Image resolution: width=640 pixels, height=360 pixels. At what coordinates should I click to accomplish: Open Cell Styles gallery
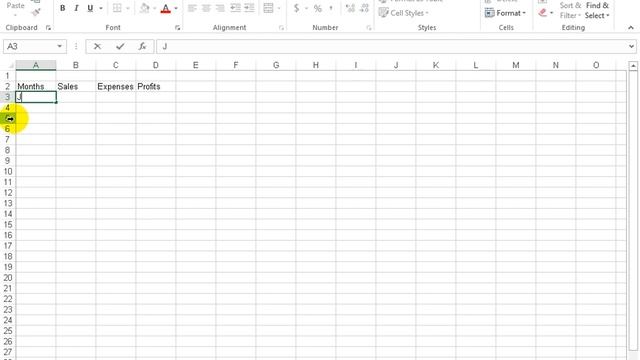pyautogui.click(x=404, y=13)
